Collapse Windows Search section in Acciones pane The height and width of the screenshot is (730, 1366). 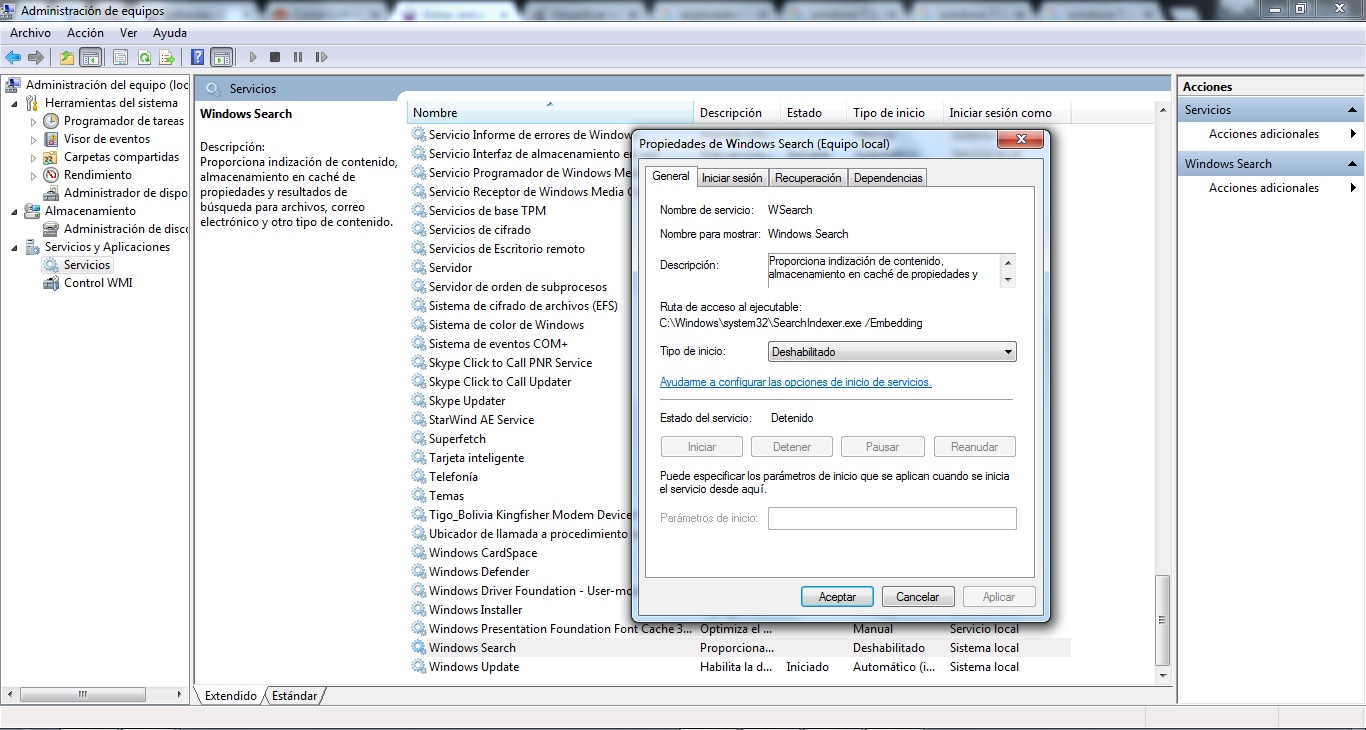point(1352,164)
